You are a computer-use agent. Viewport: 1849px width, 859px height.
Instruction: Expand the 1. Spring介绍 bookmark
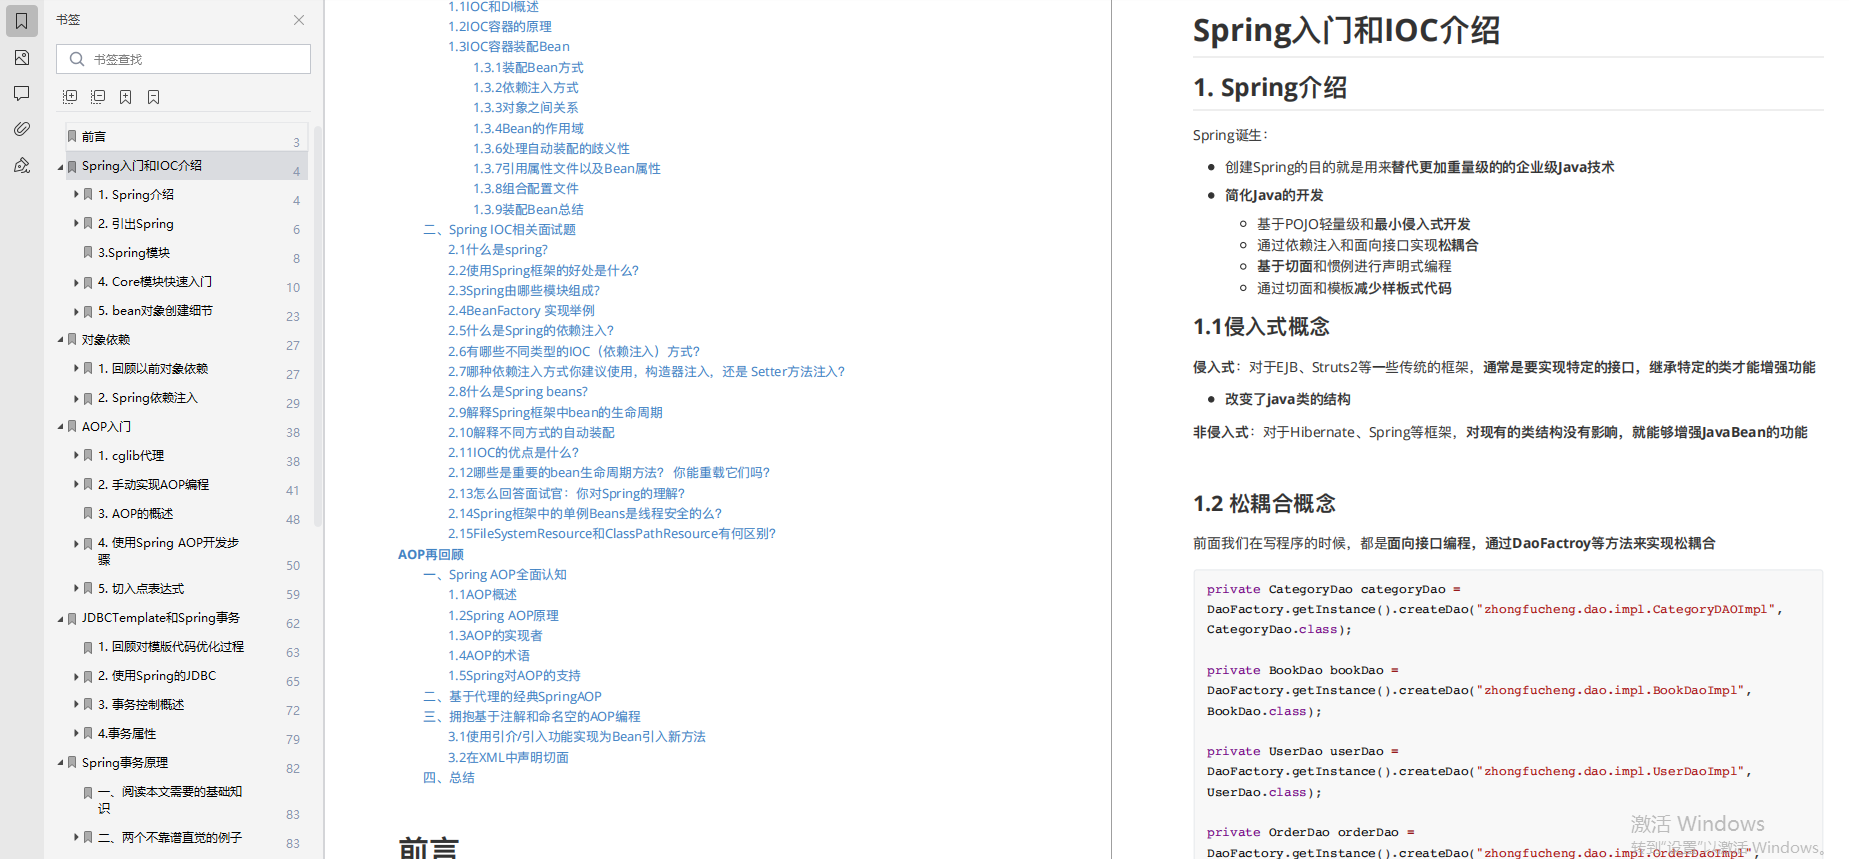pyautogui.click(x=76, y=195)
